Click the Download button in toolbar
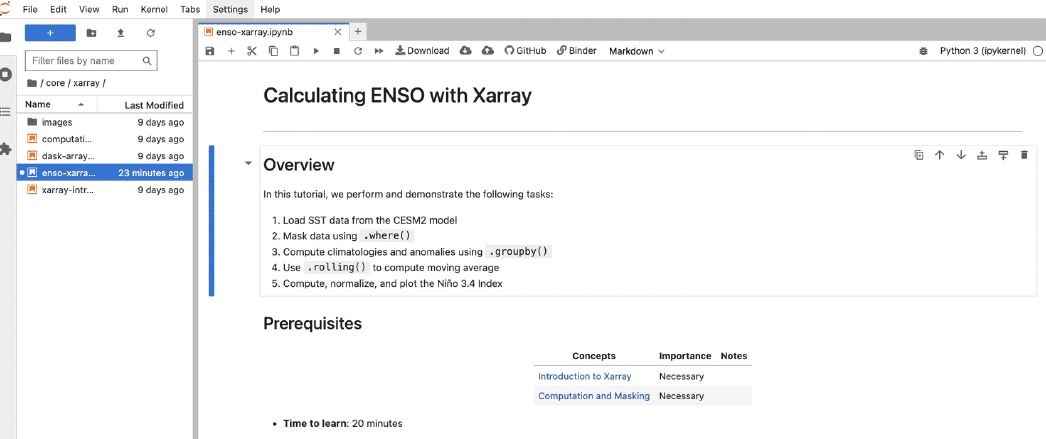 pos(422,51)
